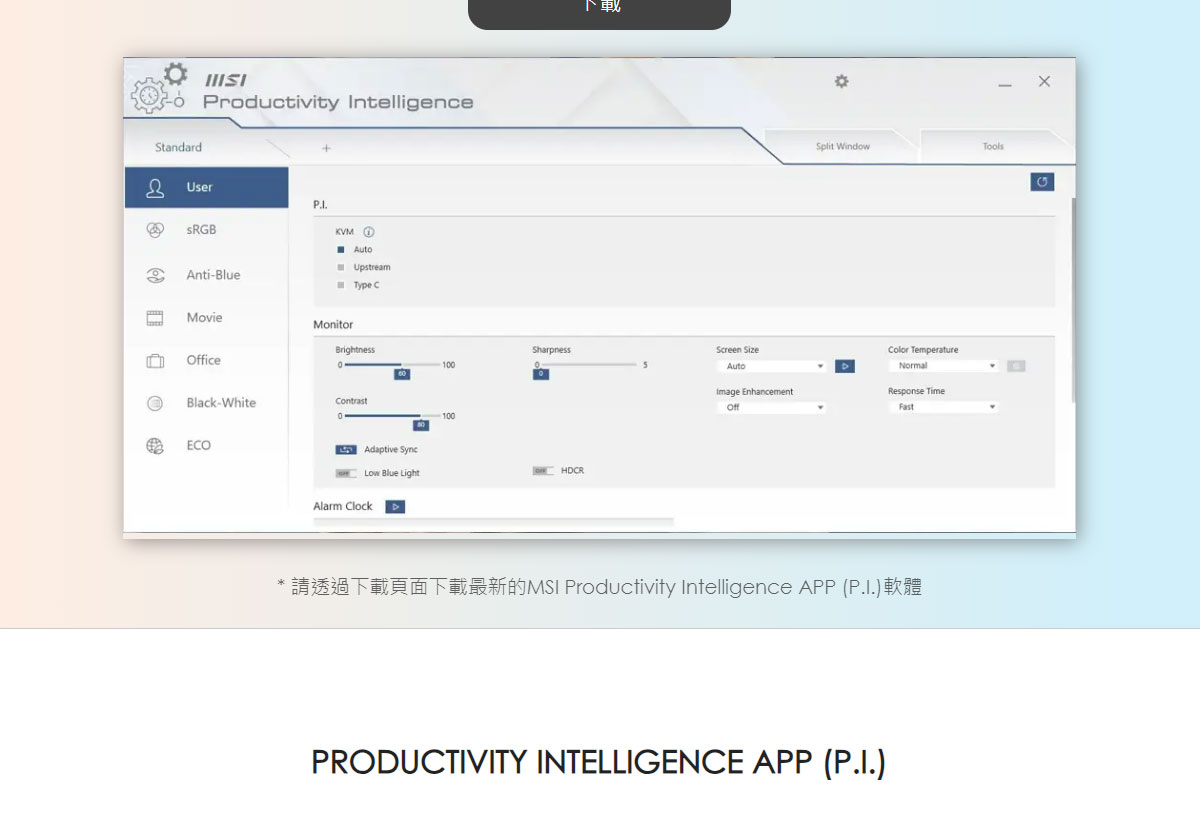Switch to the Tools tab
The width and height of the screenshot is (1200, 822).
tap(993, 146)
